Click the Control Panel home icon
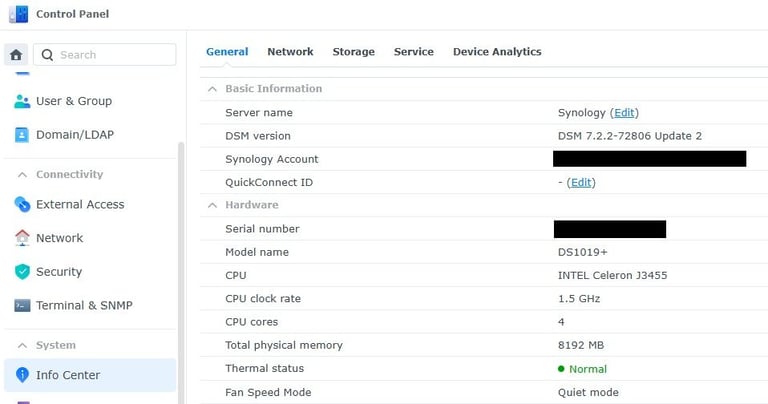The image size is (768, 404). point(16,54)
